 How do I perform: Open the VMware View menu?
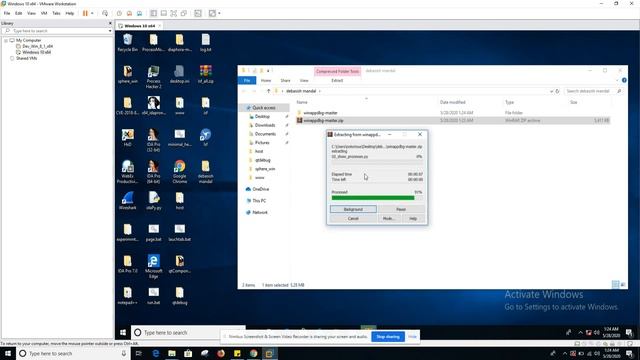(x=31, y=13)
